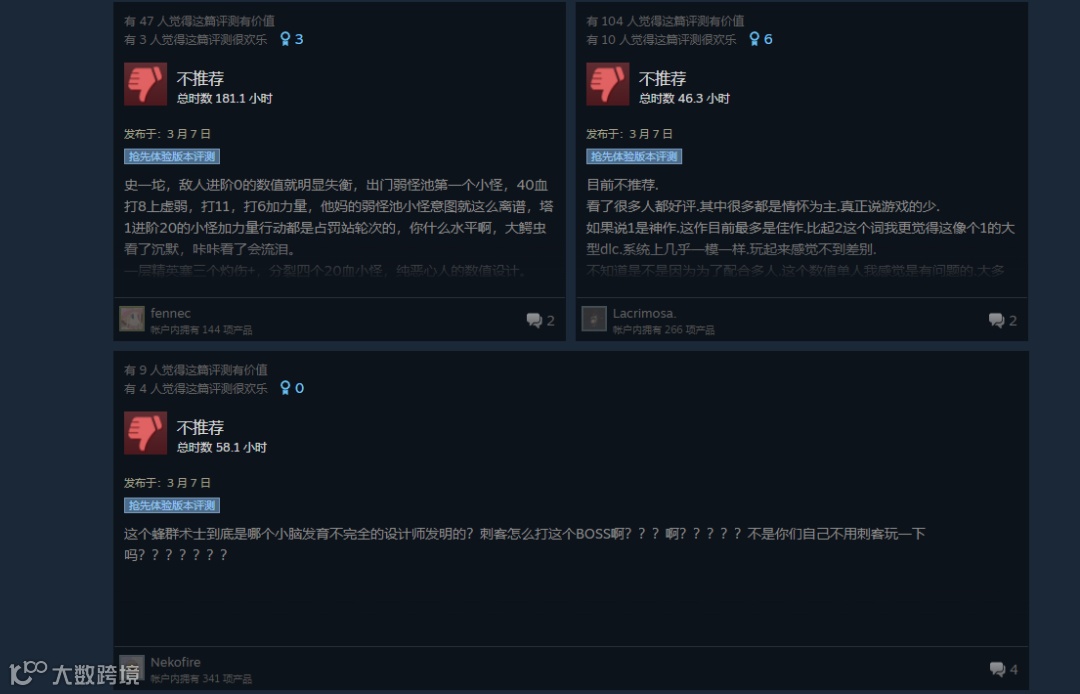Click early access tag on 58.1-hour review

(x=172, y=505)
